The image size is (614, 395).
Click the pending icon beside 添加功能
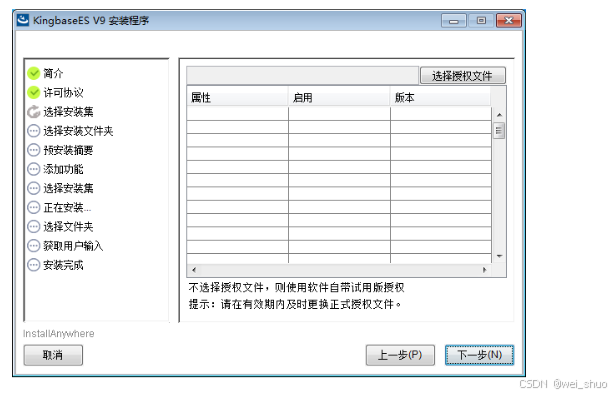(x=34, y=169)
